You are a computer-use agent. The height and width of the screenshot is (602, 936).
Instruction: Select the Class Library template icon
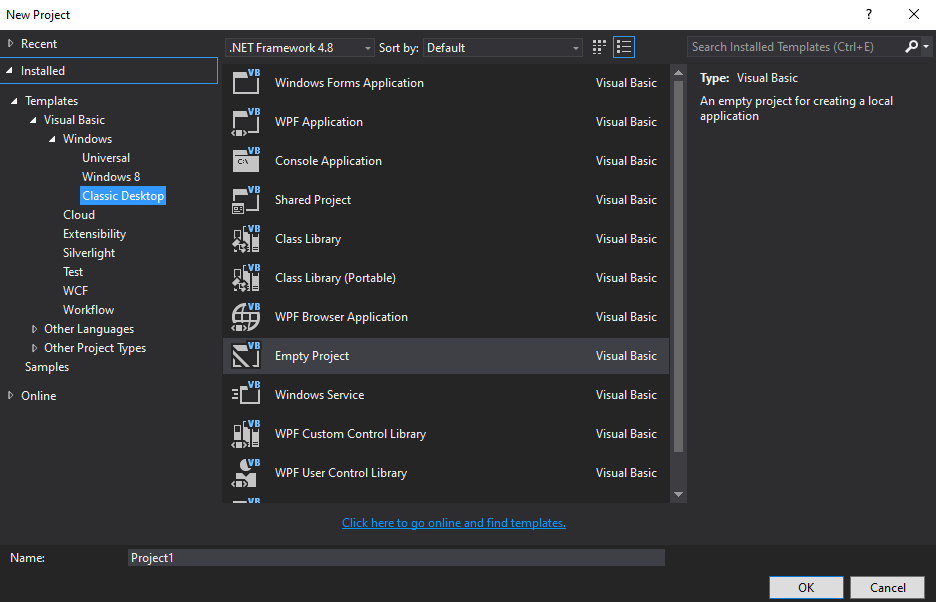(x=246, y=238)
